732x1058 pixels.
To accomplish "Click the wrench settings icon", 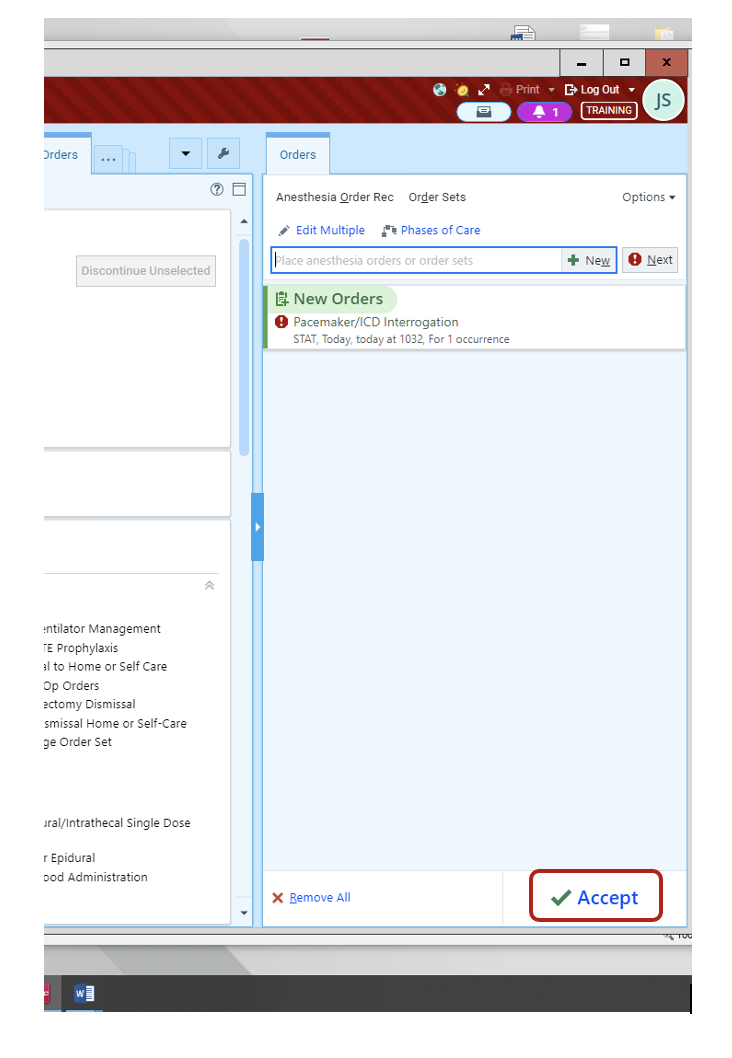I will pos(223,154).
